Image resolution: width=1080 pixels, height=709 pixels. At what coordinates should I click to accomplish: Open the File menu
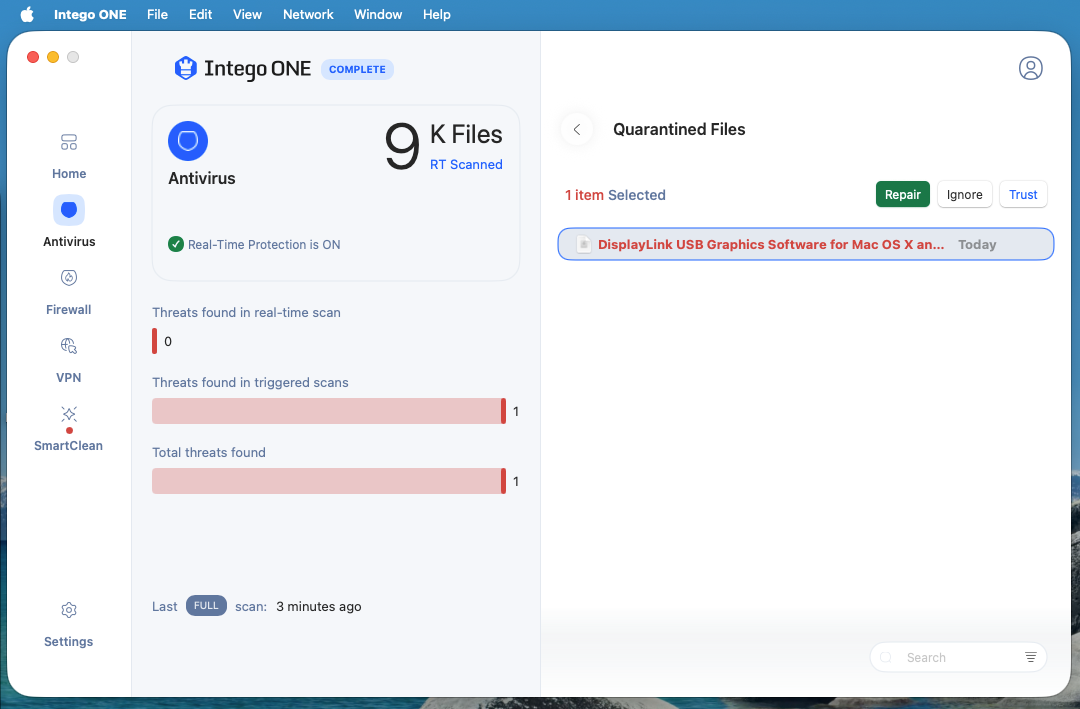pos(157,14)
